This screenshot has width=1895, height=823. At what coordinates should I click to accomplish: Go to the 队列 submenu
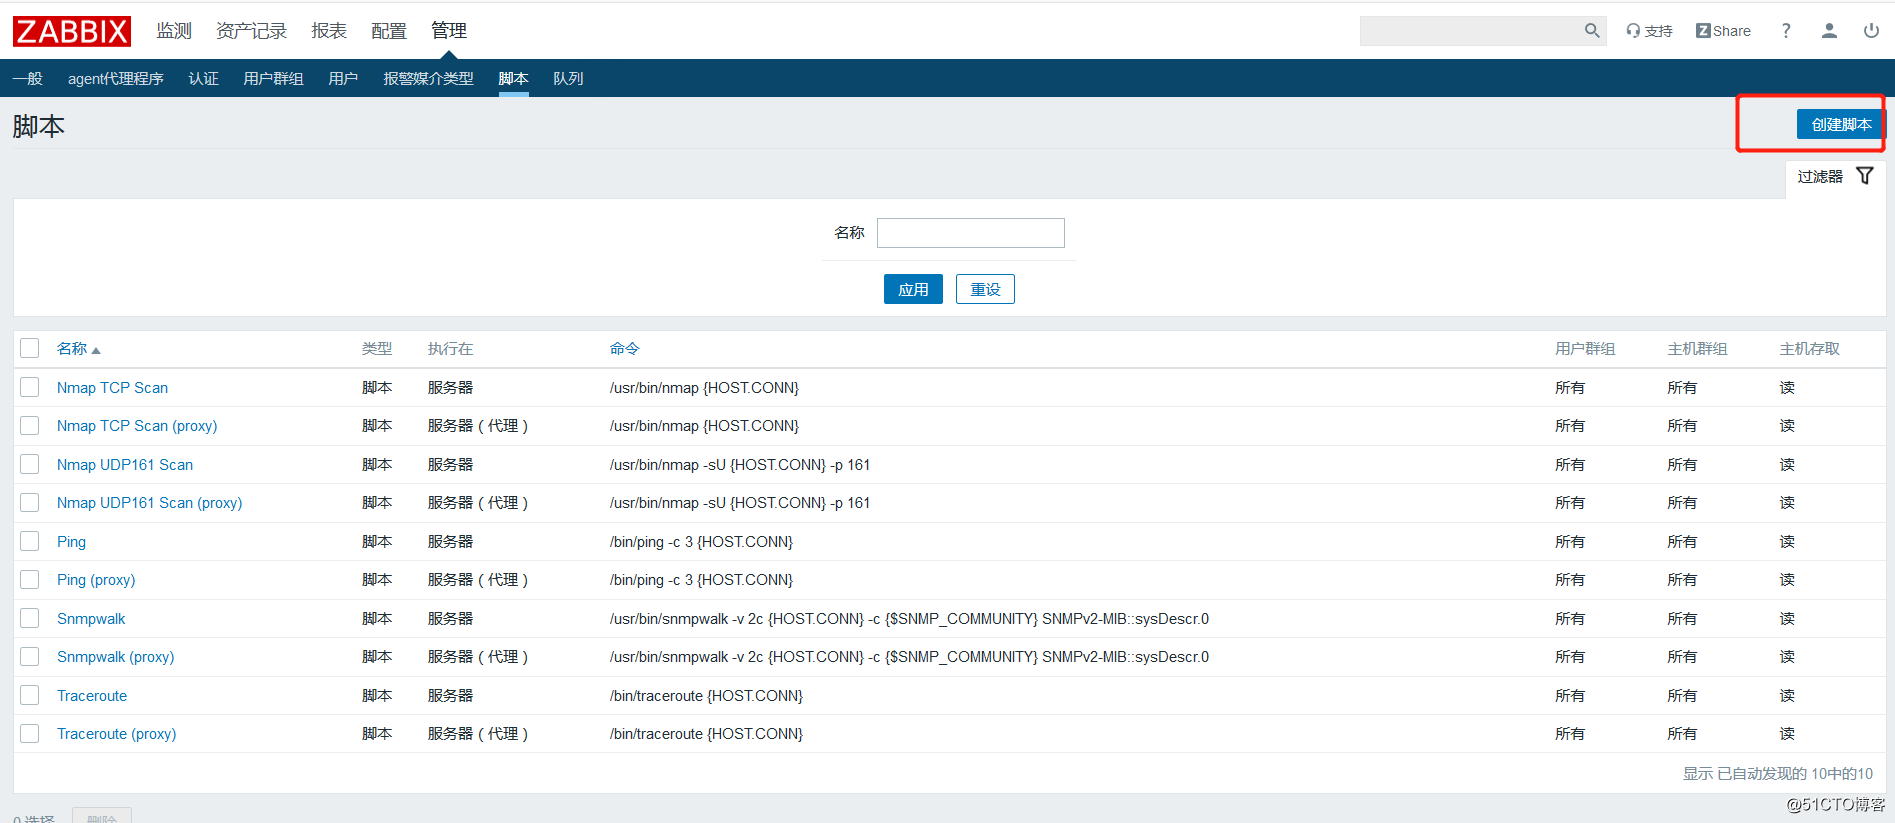(x=568, y=78)
